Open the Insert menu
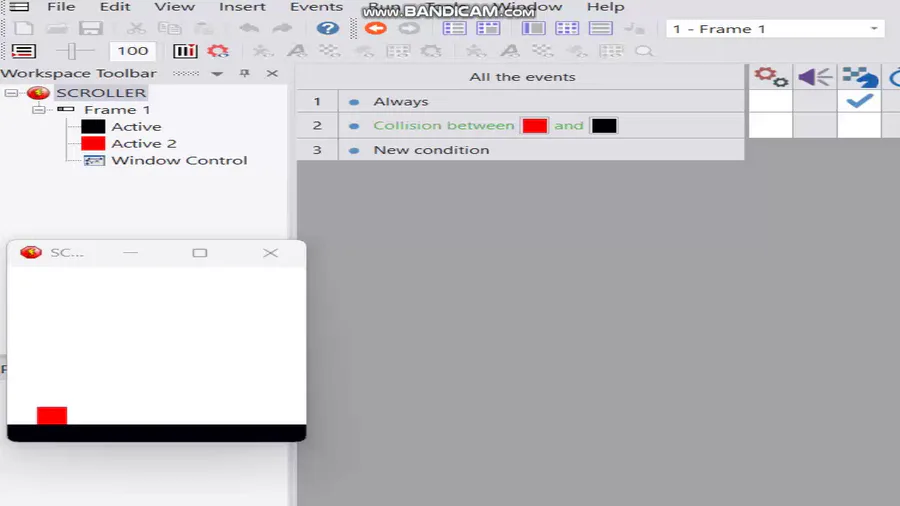 pos(242,7)
